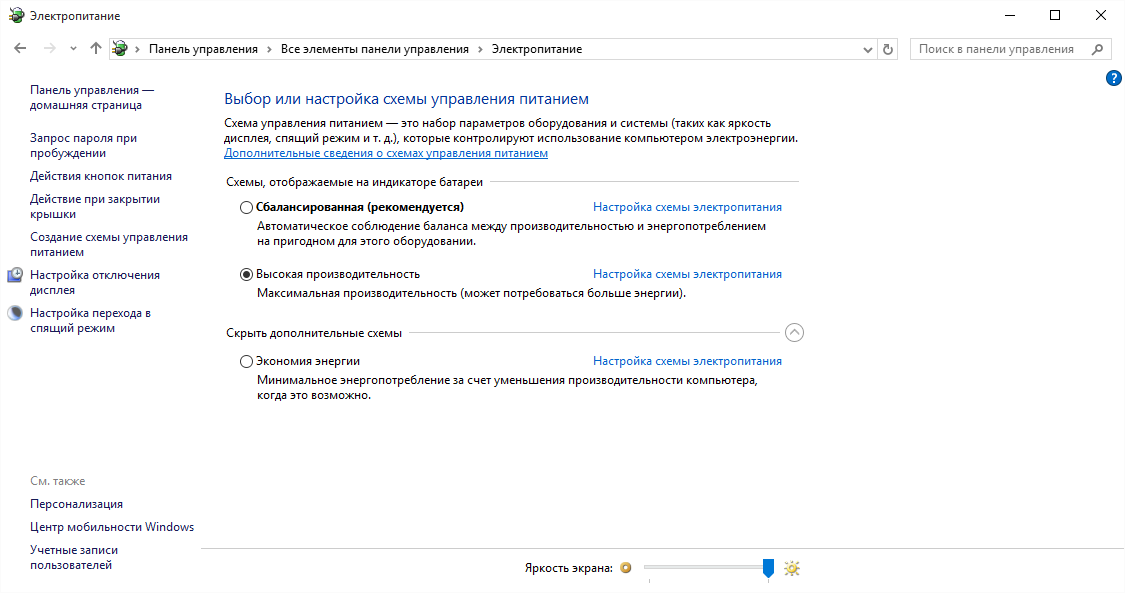
Task: Choose the Экономия энергии power plan
Action: 247,362
